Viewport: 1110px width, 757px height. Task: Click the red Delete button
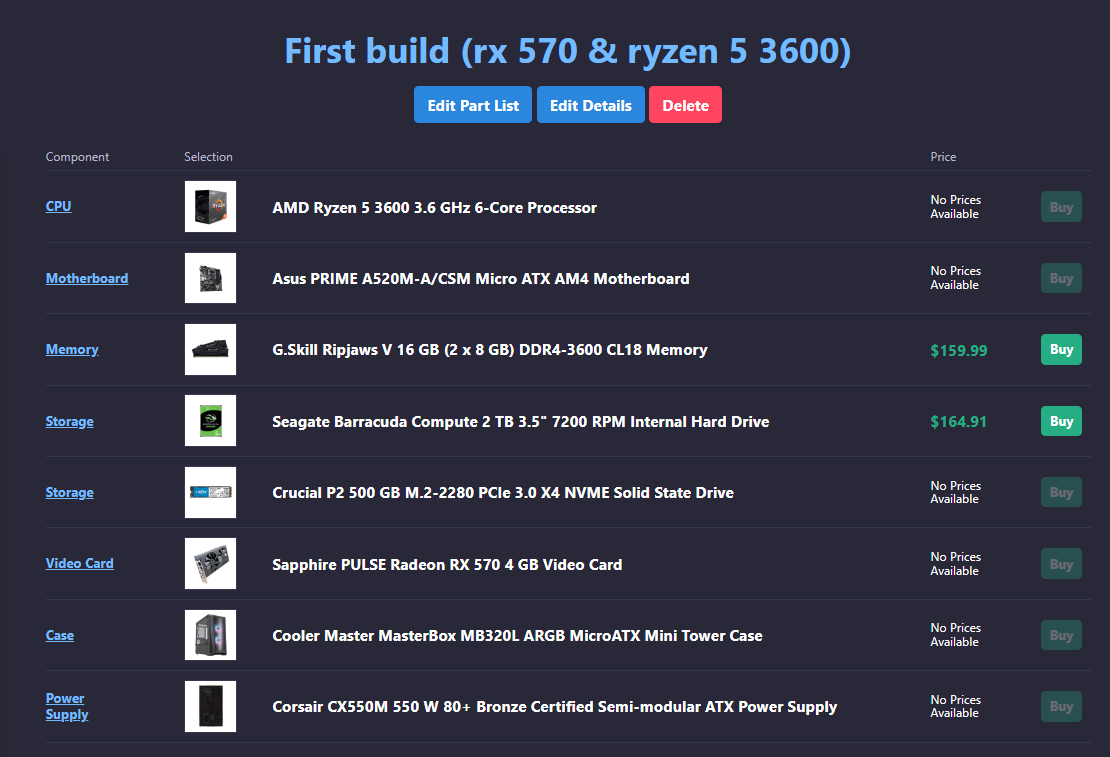click(x=685, y=105)
